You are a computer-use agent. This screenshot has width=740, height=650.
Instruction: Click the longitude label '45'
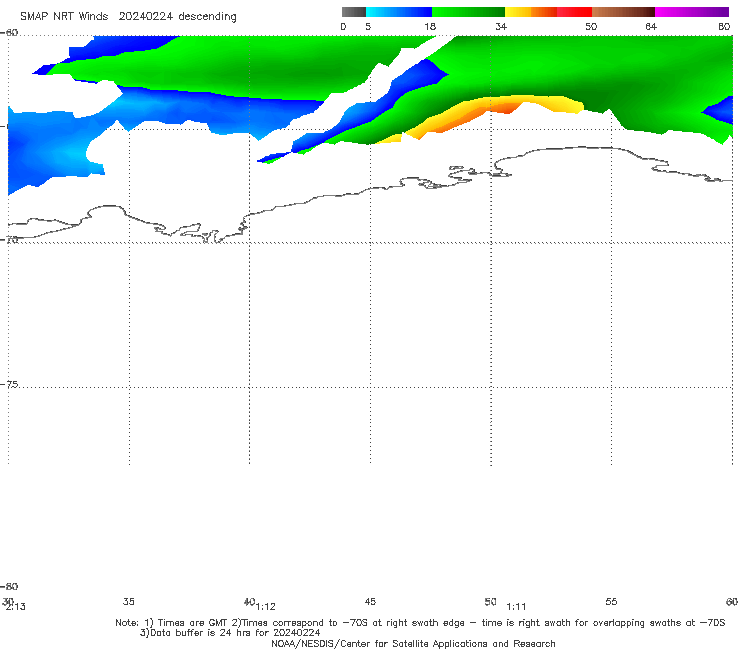tap(370, 601)
